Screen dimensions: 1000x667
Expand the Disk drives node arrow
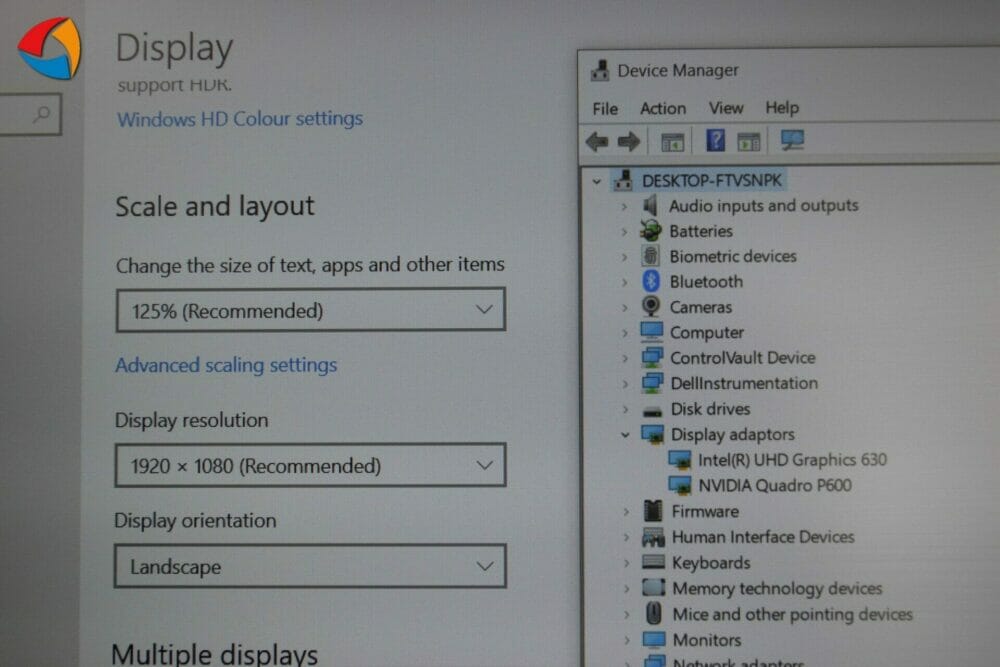click(626, 409)
